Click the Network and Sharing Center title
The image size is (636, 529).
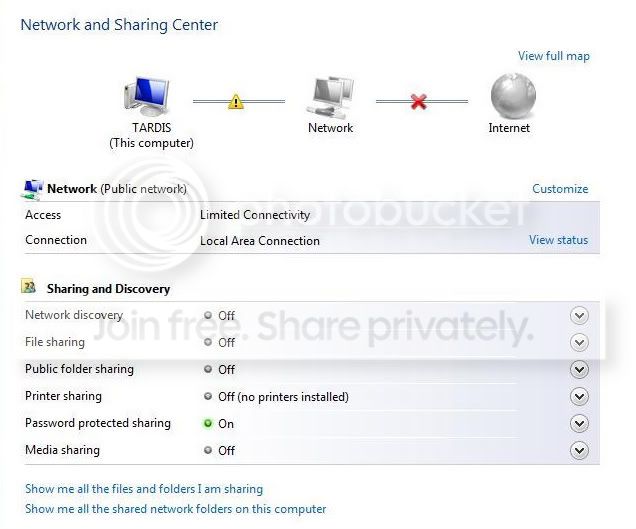[x=119, y=25]
